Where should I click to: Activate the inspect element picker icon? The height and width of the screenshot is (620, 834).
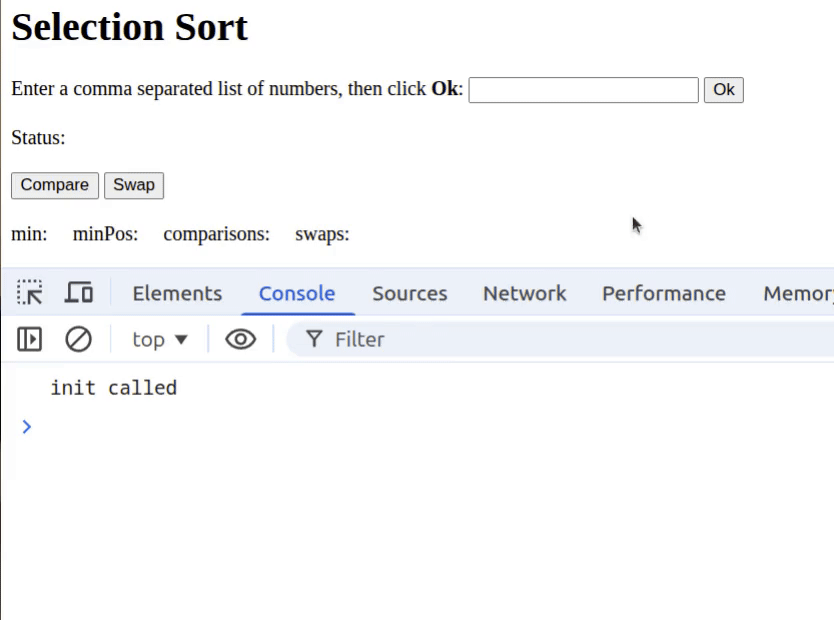point(30,293)
